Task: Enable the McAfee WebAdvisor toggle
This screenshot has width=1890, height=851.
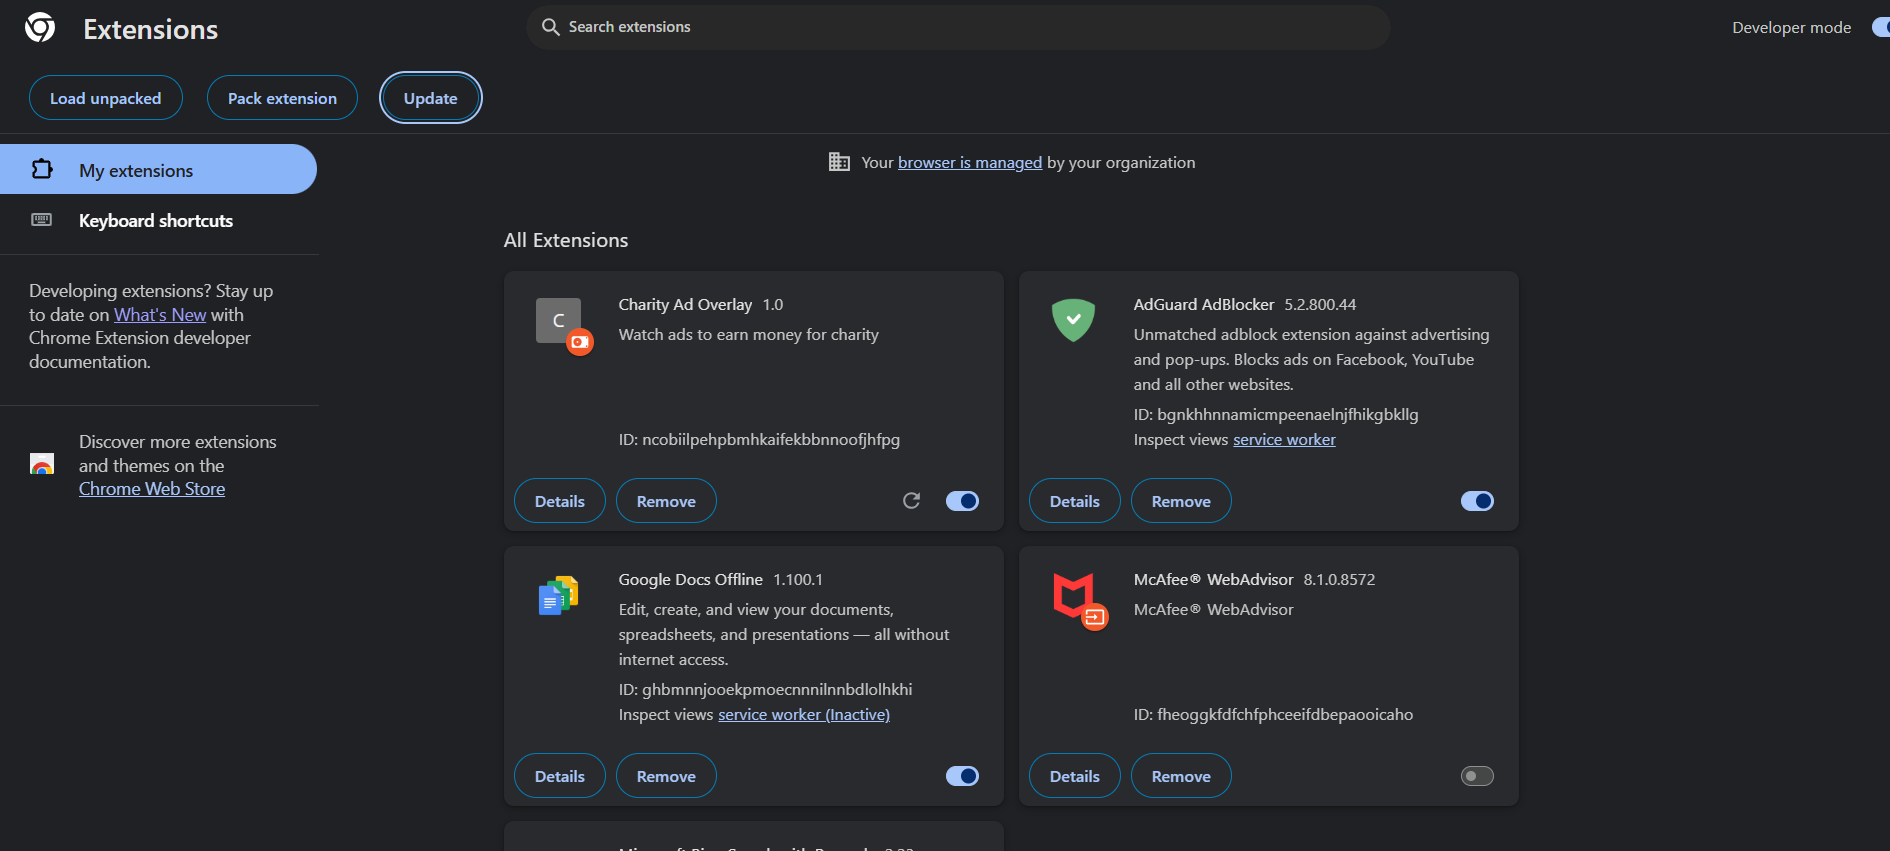Action: (1477, 776)
